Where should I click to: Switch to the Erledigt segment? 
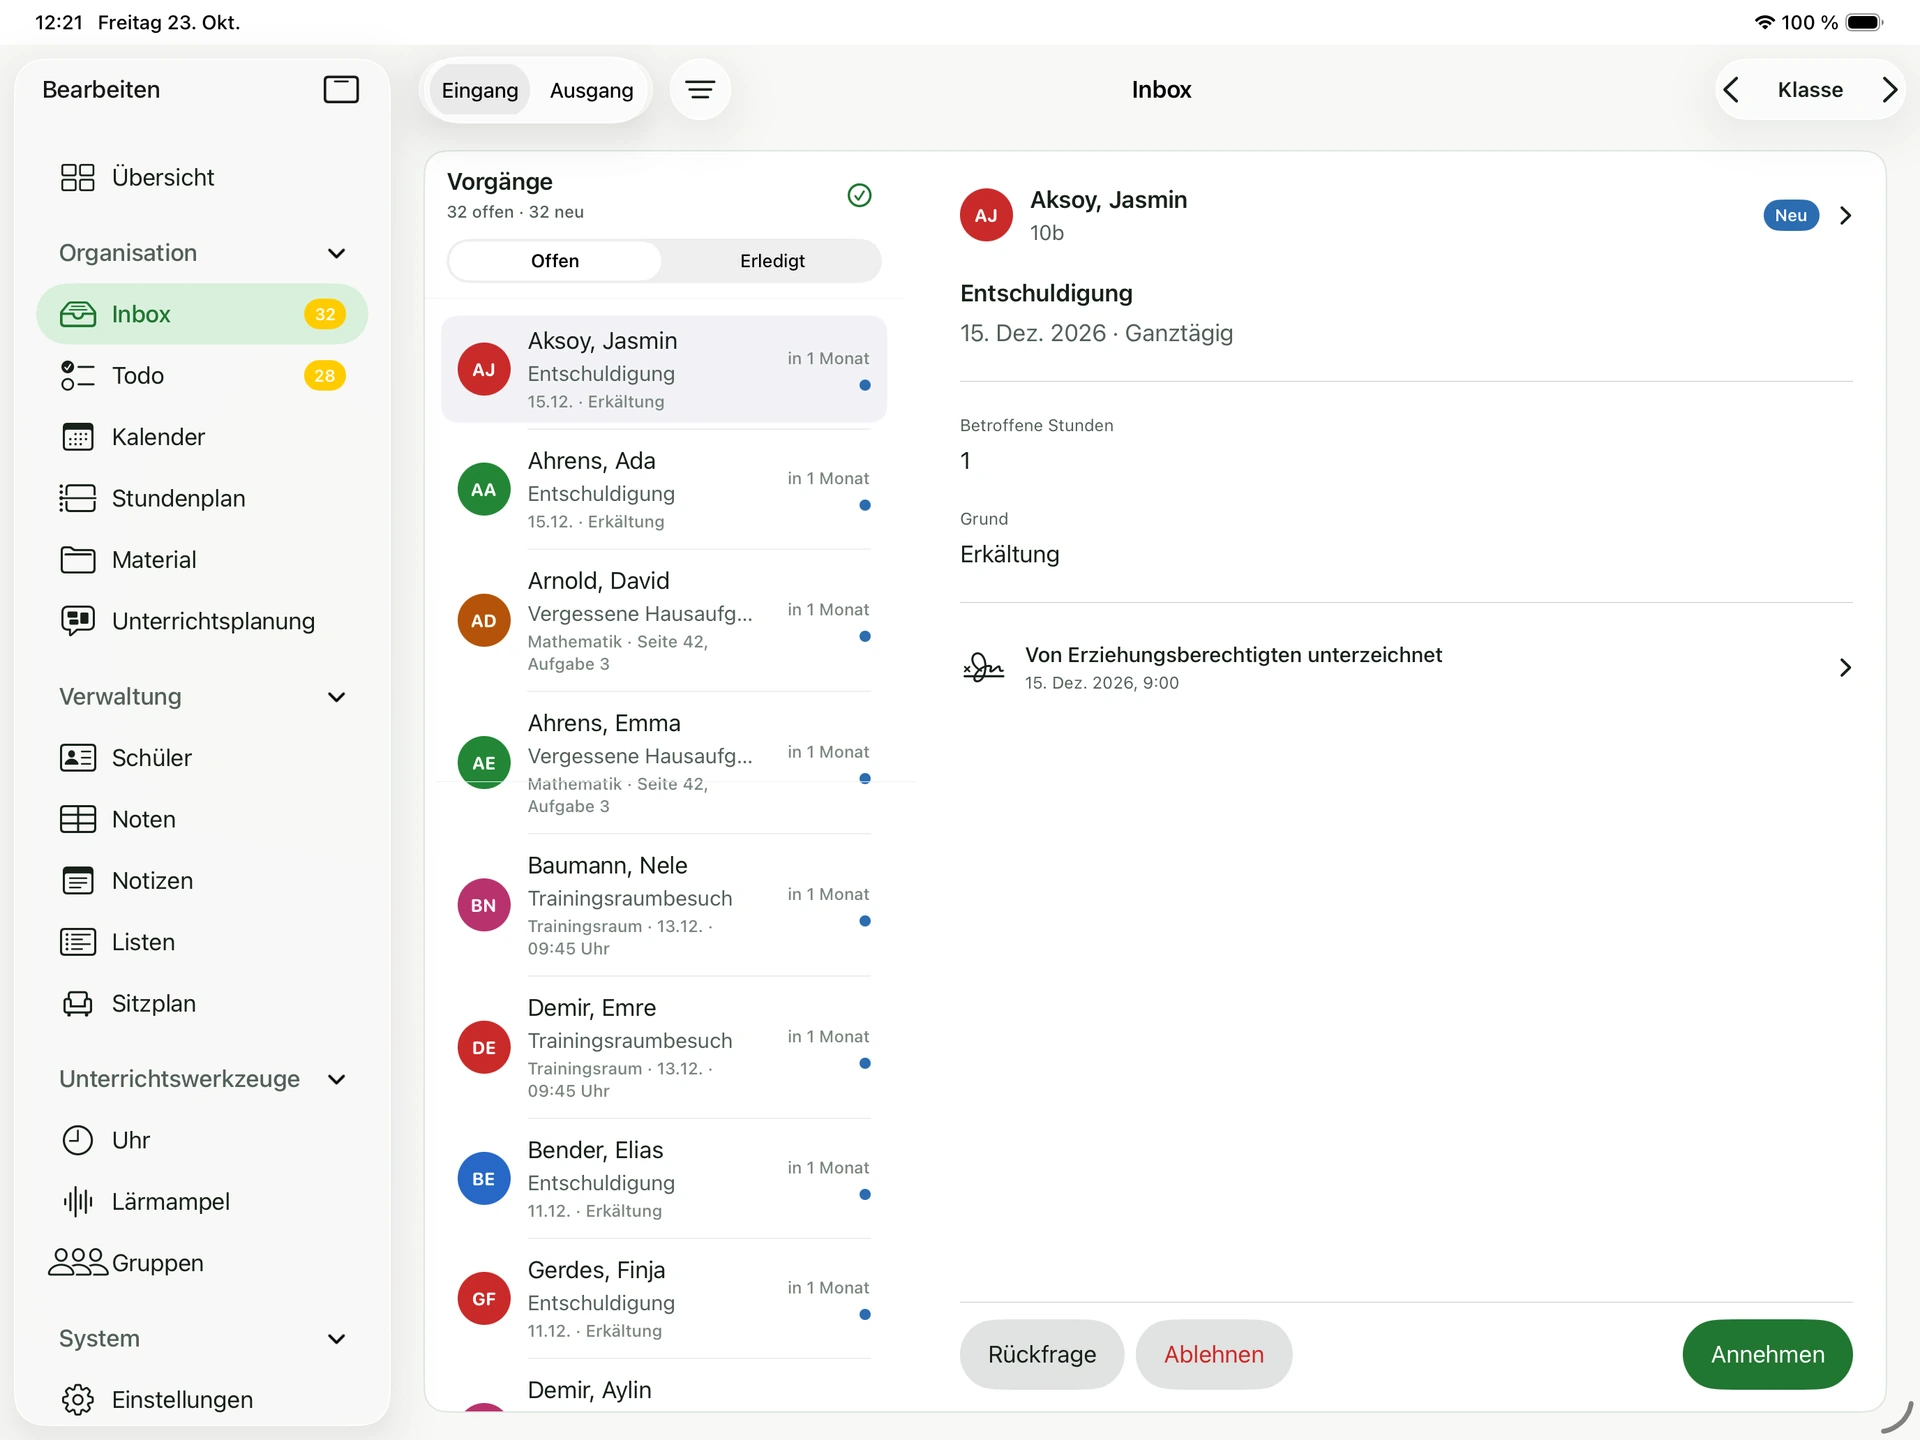(772, 261)
